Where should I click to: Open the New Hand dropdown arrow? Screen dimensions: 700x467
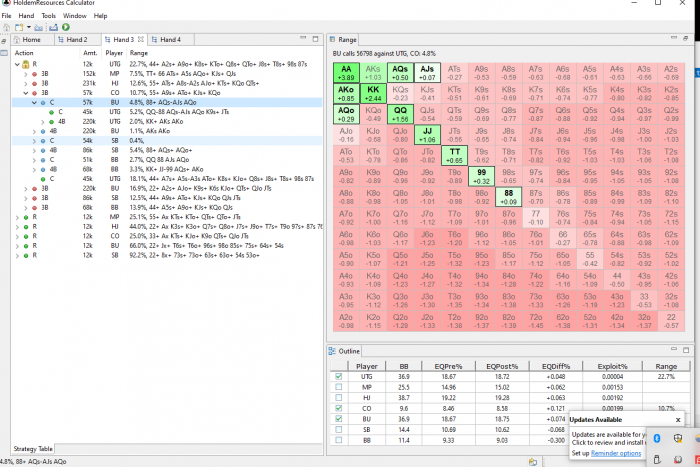pyautogui.click(x=29, y=28)
